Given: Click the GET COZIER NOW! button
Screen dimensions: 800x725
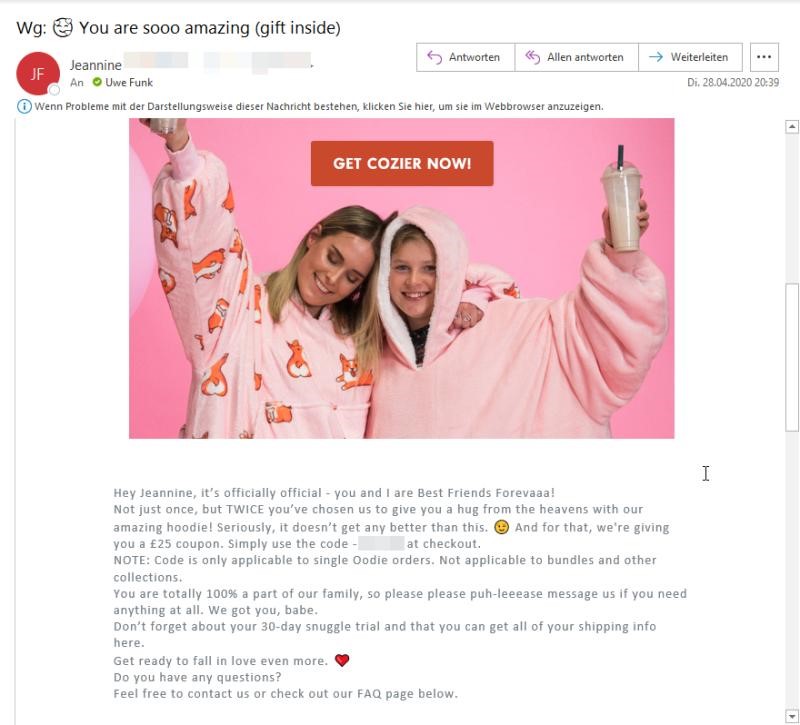Looking at the screenshot, I should coord(402,163).
